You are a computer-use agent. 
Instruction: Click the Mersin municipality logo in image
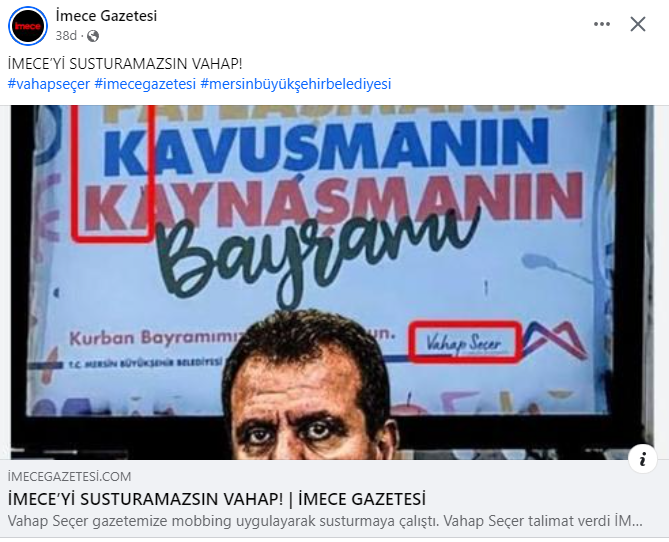click(x=555, y=340)
